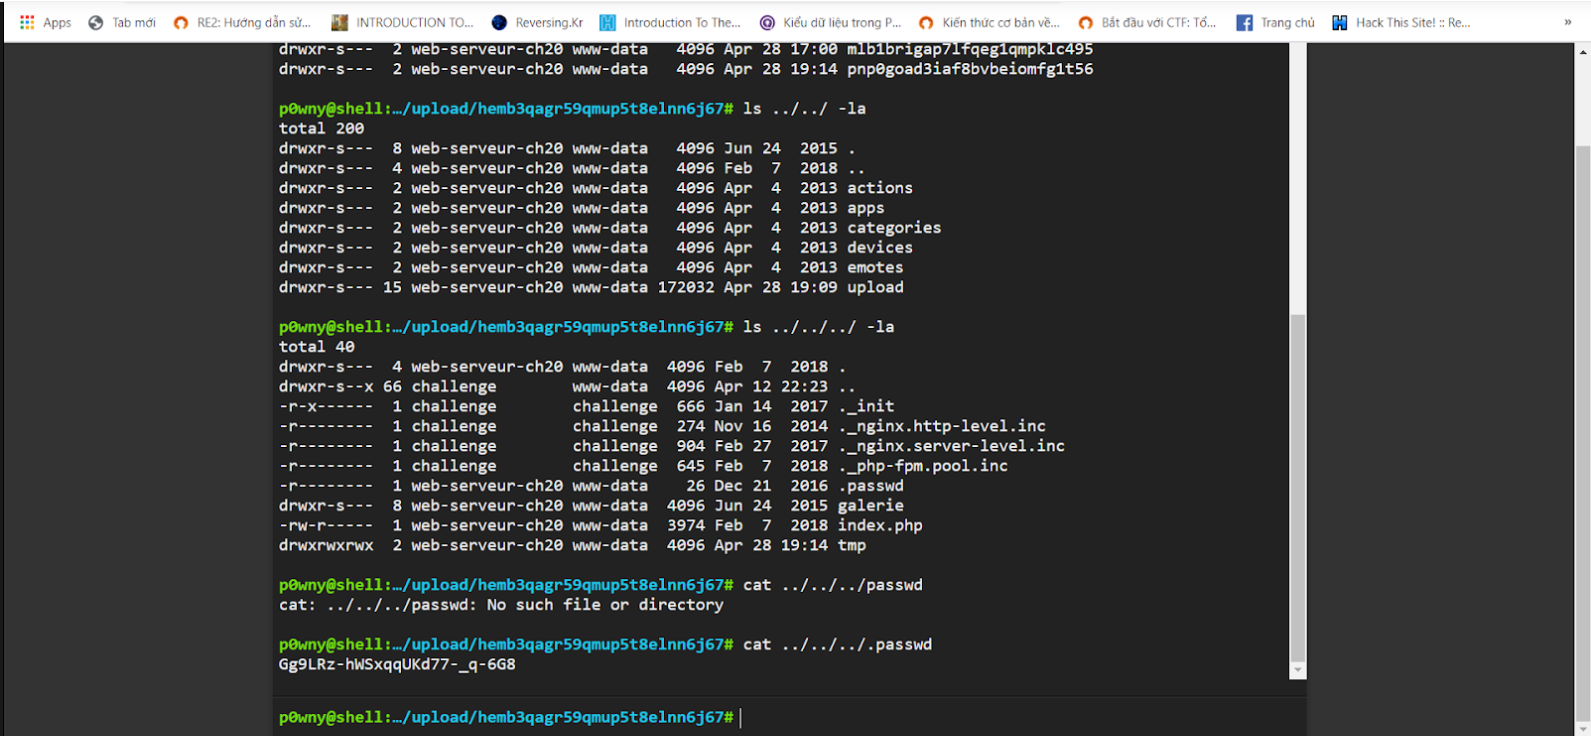Click the terminal scrollbar down arrow

[x=1298, y=670]
